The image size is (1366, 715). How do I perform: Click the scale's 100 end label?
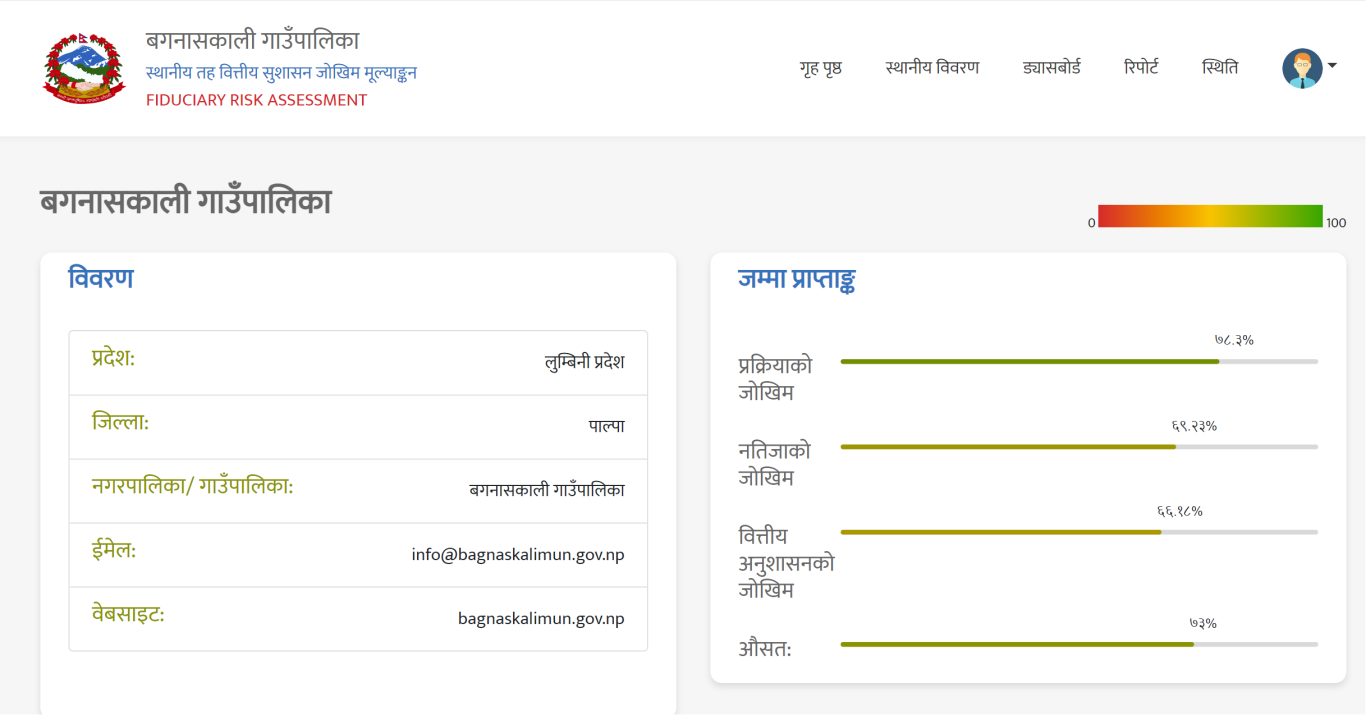[1336, 223]
